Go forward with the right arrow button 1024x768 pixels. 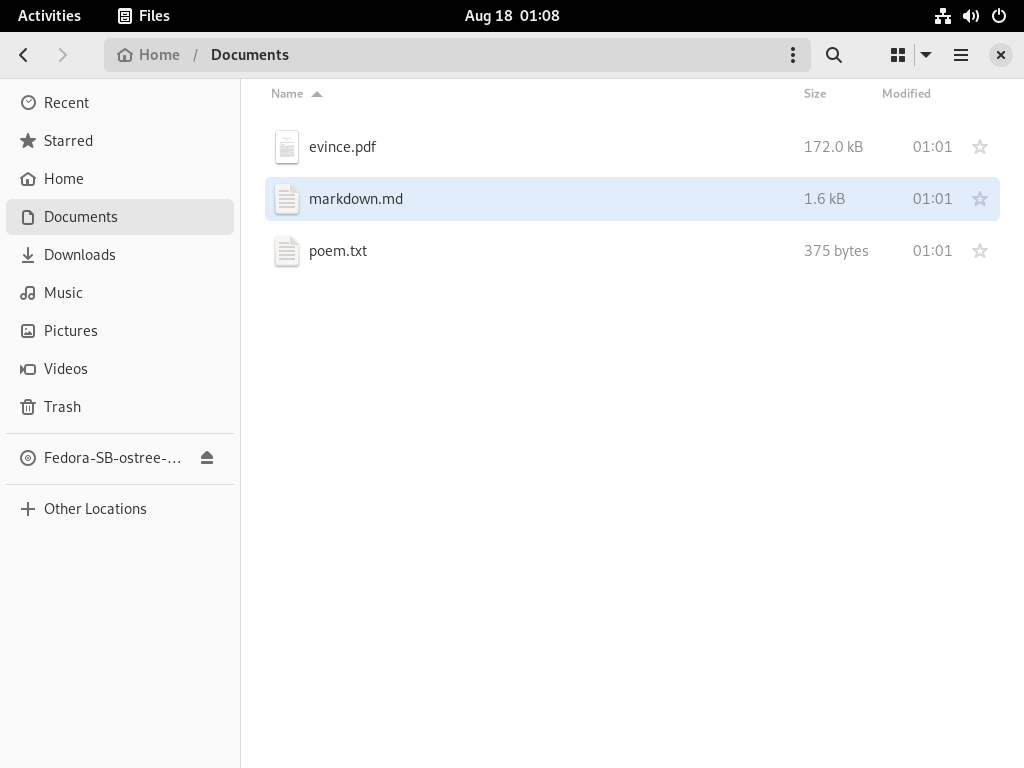63,55
